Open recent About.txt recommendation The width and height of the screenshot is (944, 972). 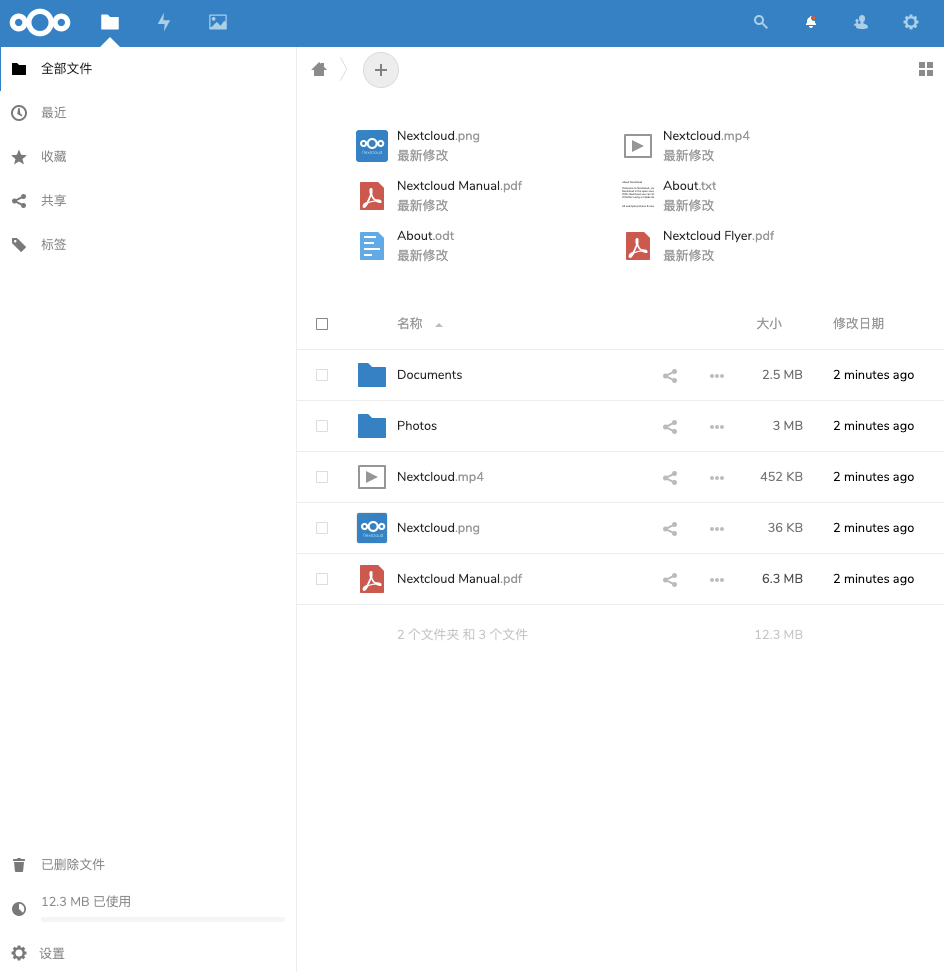coord(669,196)
